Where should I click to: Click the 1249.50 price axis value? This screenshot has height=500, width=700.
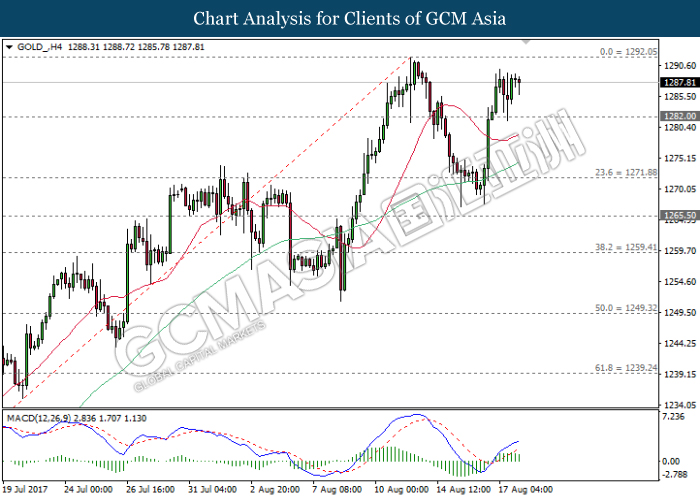680,312
